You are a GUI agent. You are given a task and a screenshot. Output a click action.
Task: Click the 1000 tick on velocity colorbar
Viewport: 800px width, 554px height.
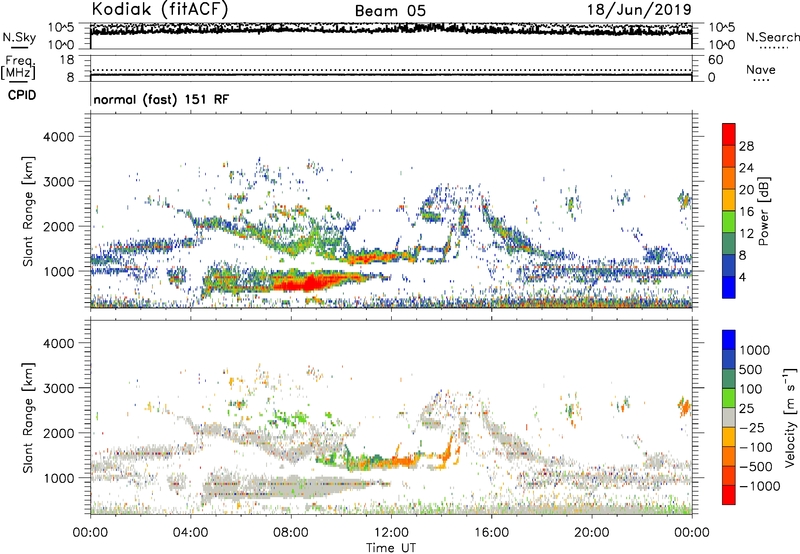[755, 350]
